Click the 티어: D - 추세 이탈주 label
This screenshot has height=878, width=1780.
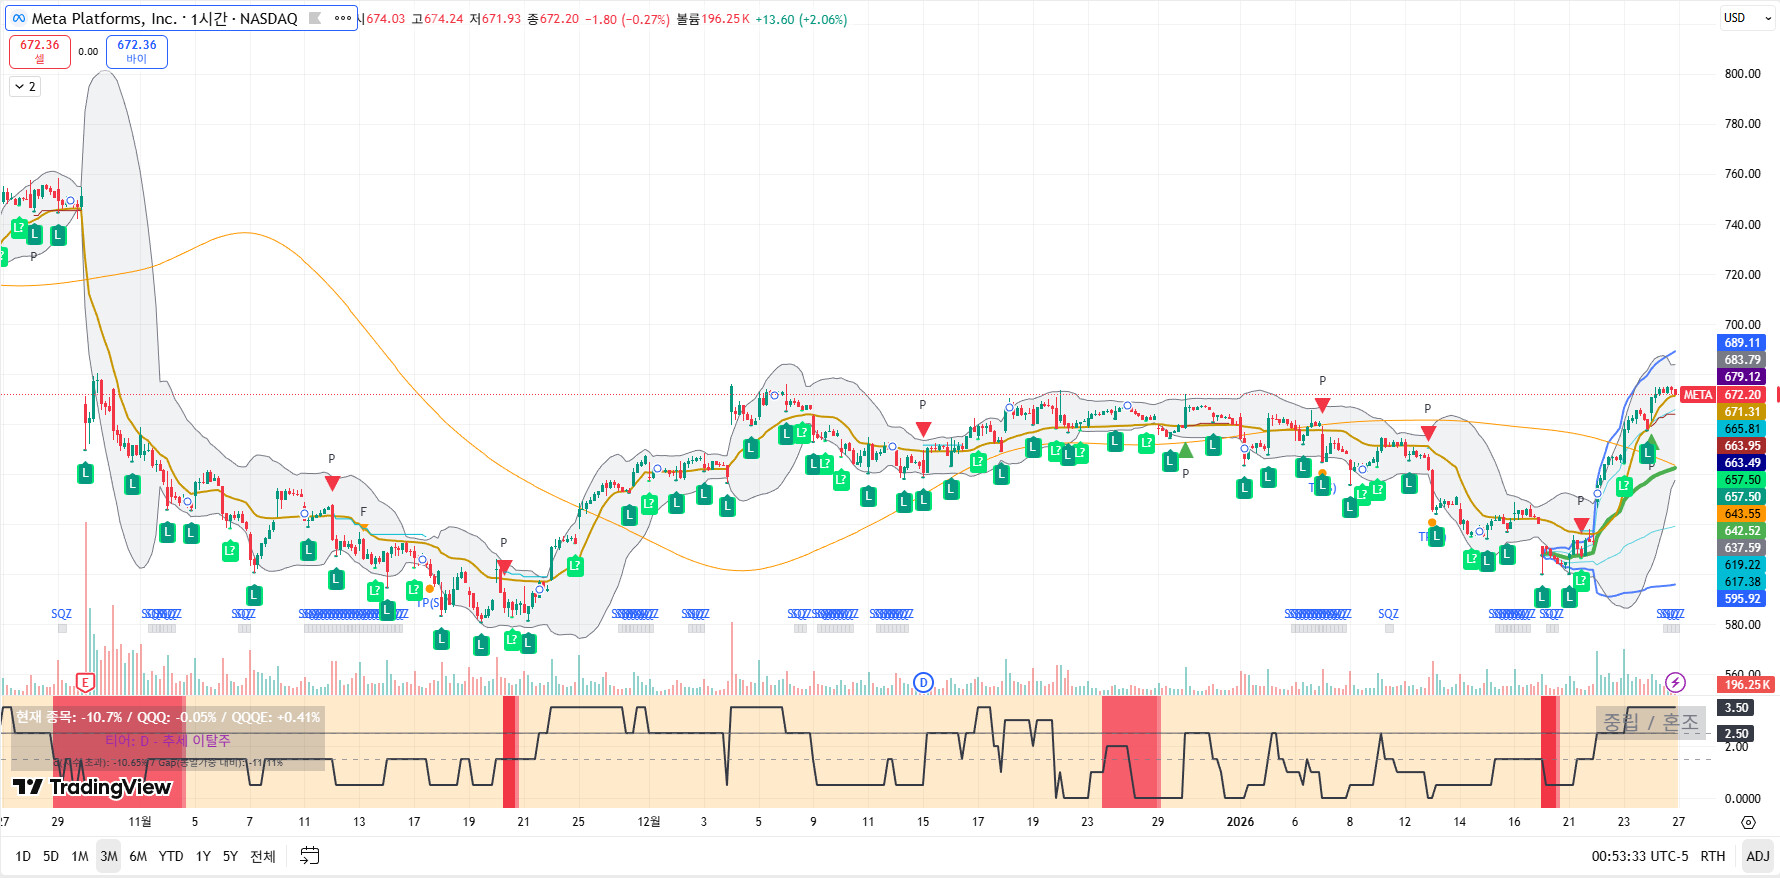pos(168,741)
